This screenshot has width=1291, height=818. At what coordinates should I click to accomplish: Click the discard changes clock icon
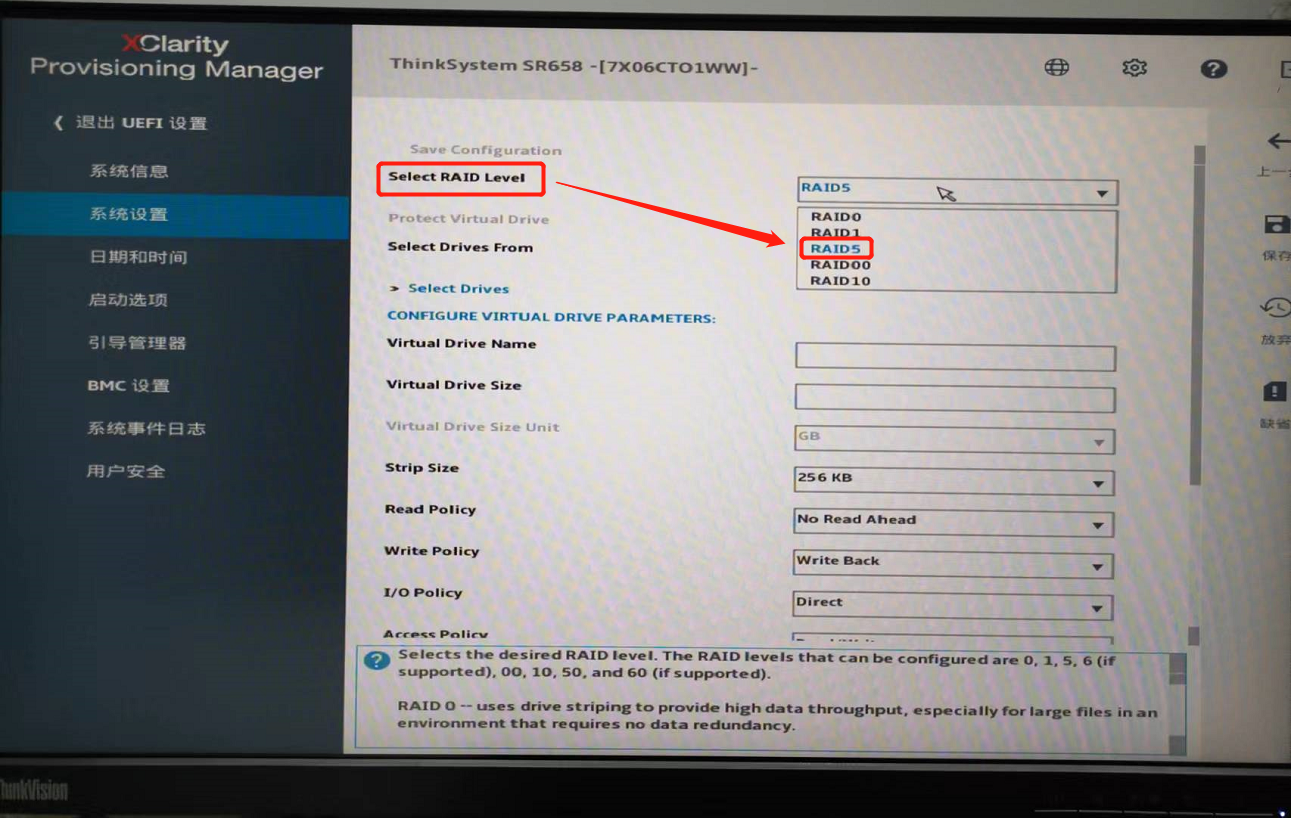pyautogui.click(x=1275, y=307)
